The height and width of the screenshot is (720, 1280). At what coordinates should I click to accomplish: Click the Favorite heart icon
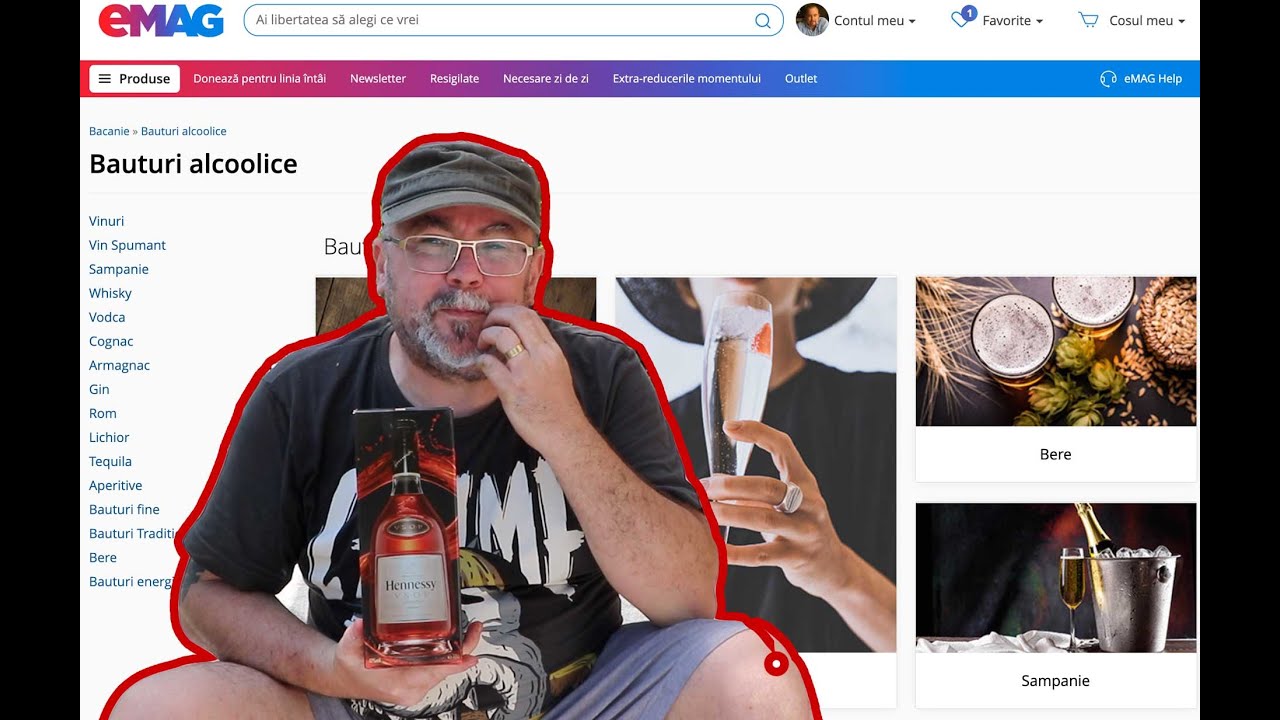(961, 20)
